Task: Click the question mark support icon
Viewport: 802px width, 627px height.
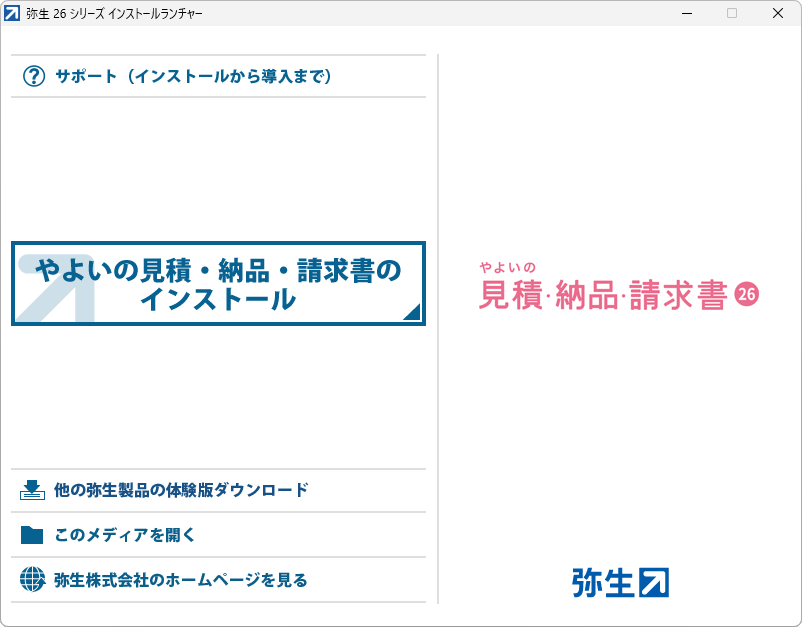Action: pyautogui.click(x=34, y=76)
